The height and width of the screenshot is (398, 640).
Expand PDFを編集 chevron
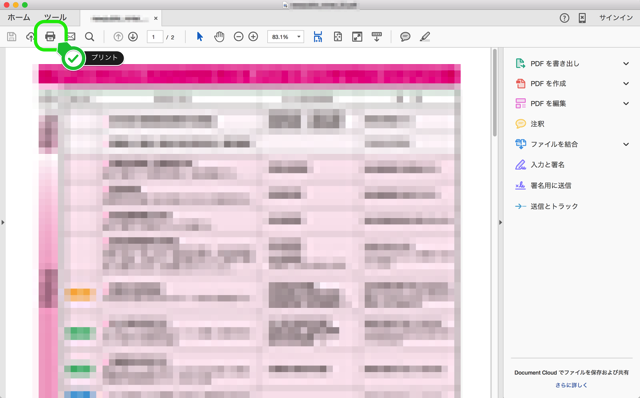pyautogui.click(x=626, y=103)
